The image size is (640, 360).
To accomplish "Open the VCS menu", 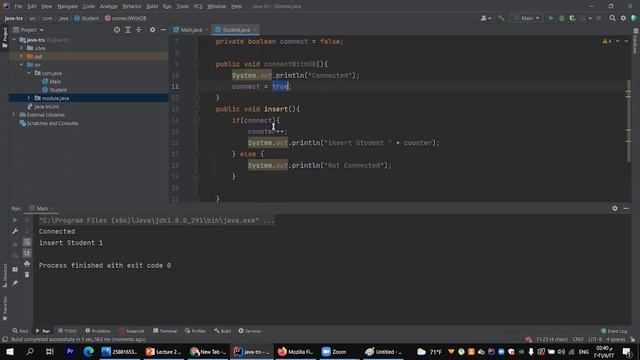I will [x=198, y=6].
